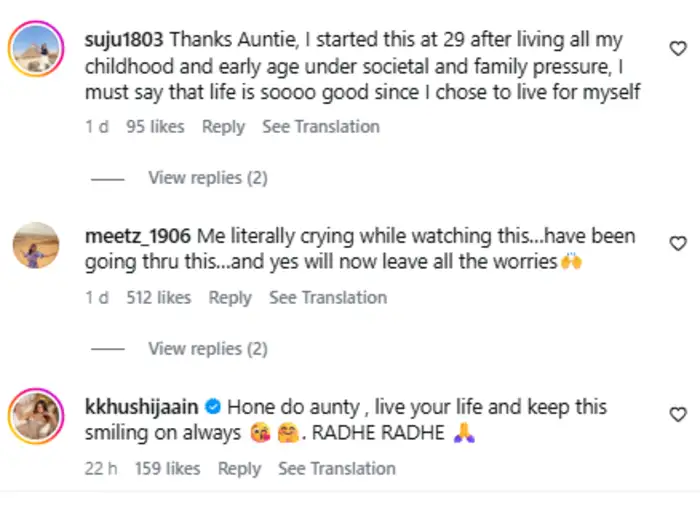Click kkhushijaain's verified badge icon
The width and height of the screenshot is (700, 505).
point(212,408)
